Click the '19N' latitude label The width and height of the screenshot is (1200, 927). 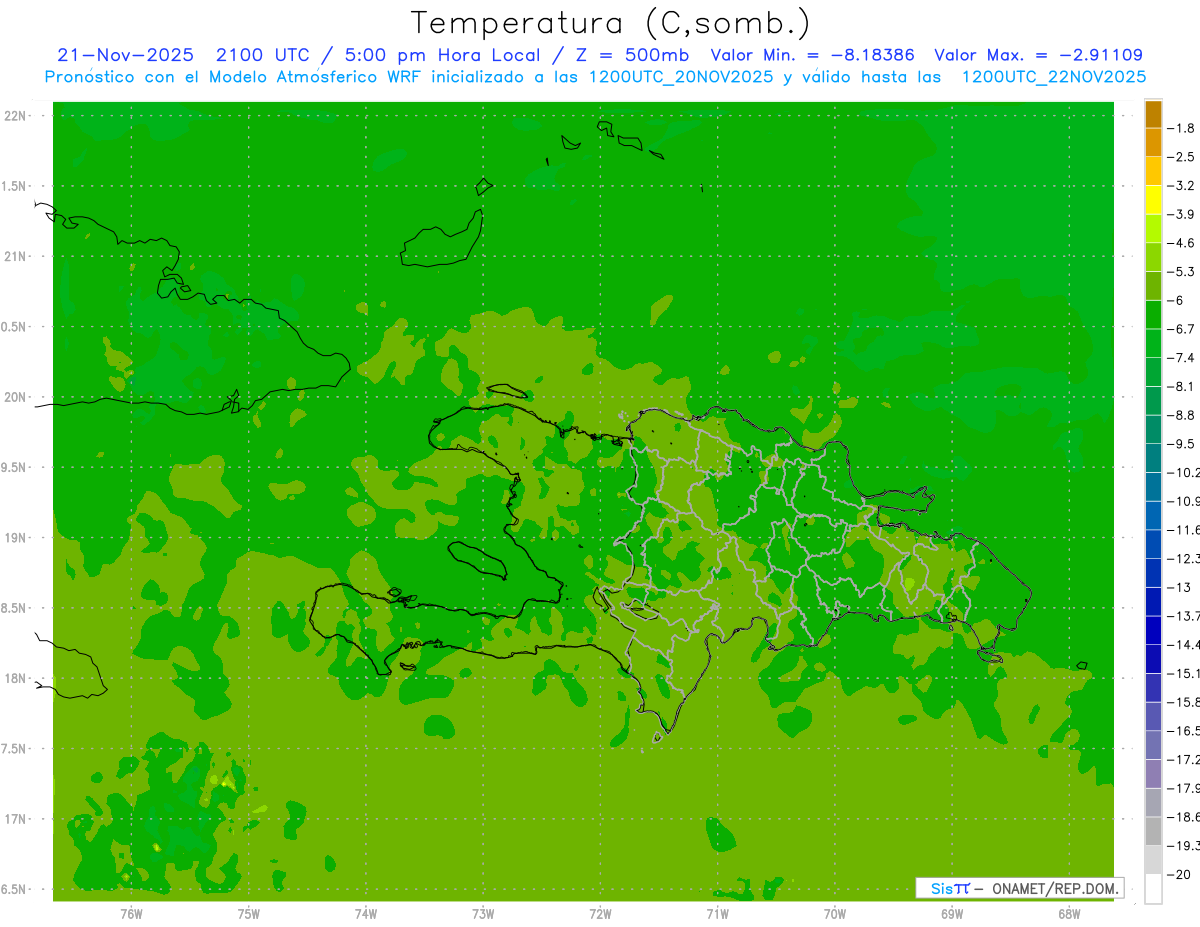pyautogui.click(x=15, y=538)
